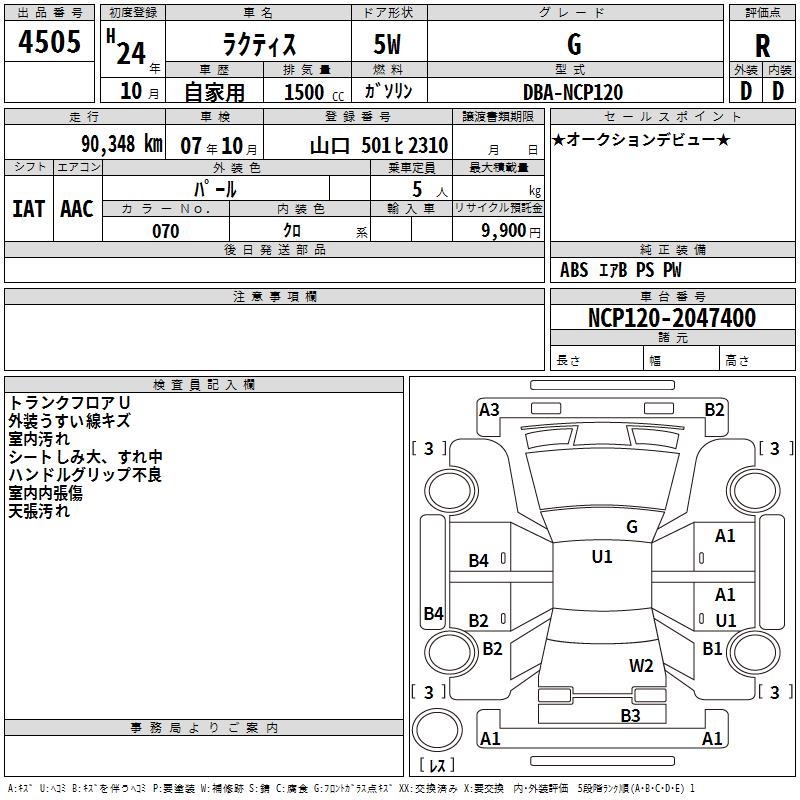Select the displacement 1500 cc
800x800 pixels.
click(x=314, y=92)
